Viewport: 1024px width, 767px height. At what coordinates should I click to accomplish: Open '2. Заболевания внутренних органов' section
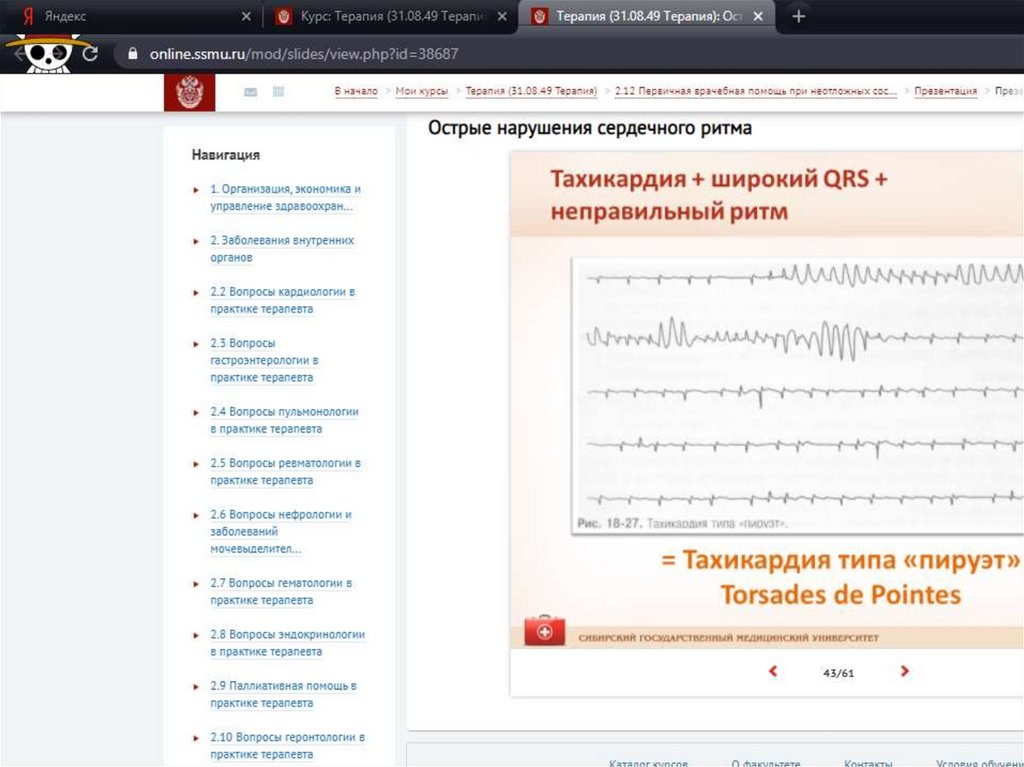(x=282, y=249)
